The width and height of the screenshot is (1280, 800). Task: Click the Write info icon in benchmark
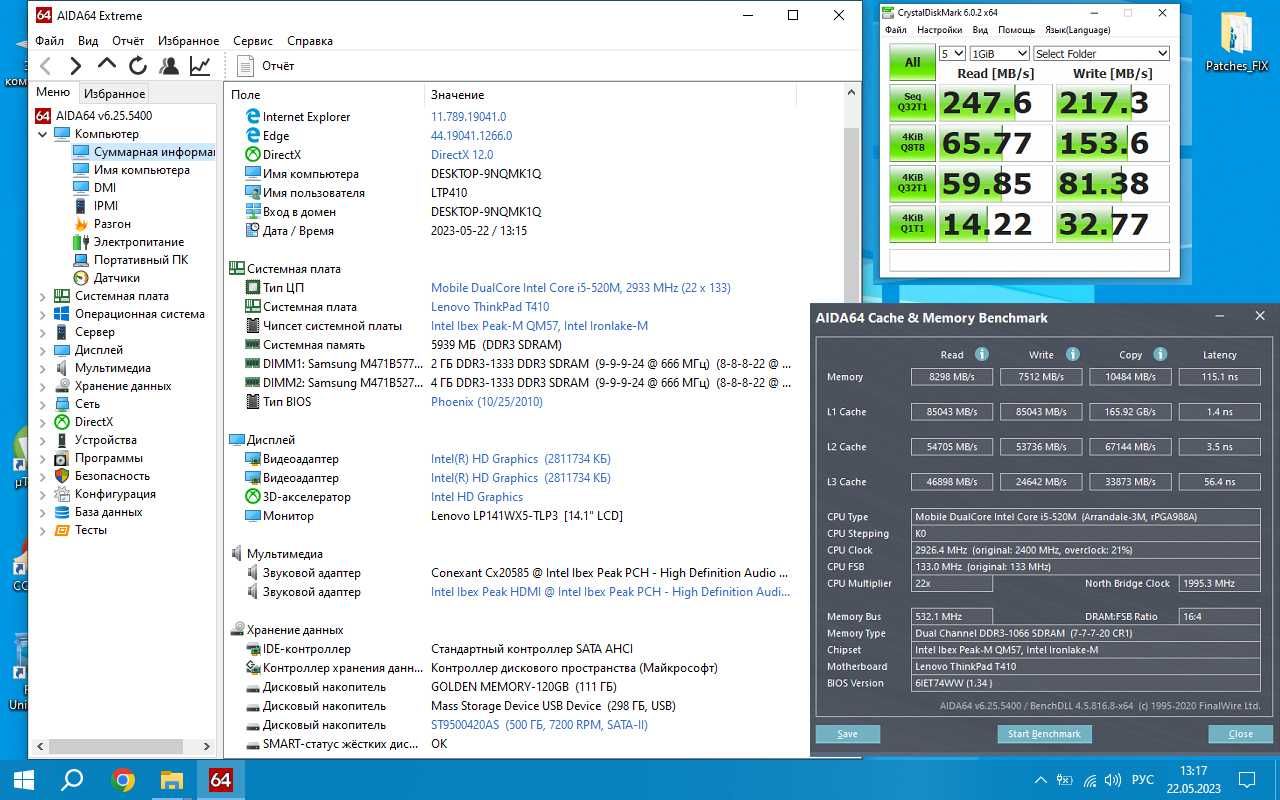(x=1072, y=354)
